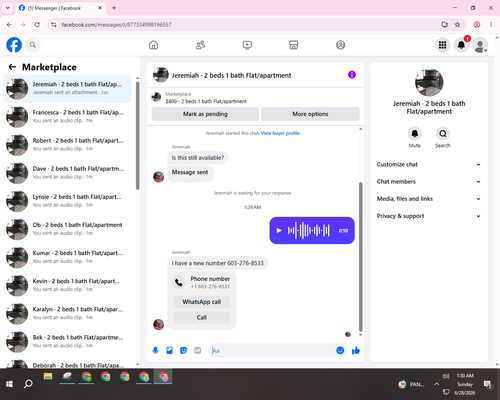
Task: Click "I have a new number" message
Action: pos(218,263)
